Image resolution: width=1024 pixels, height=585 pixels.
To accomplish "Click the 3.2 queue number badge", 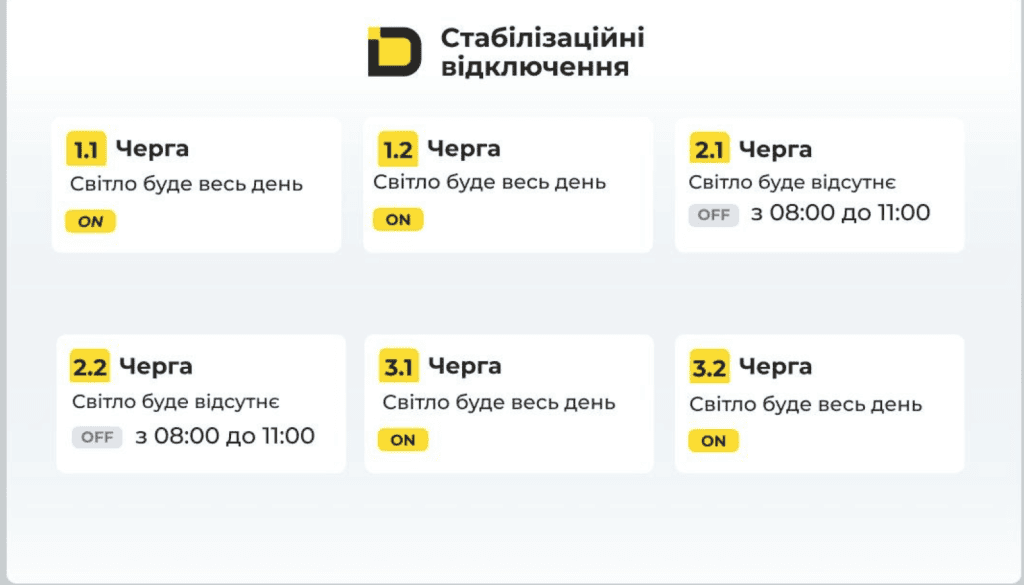I will [x=709, y=367].
